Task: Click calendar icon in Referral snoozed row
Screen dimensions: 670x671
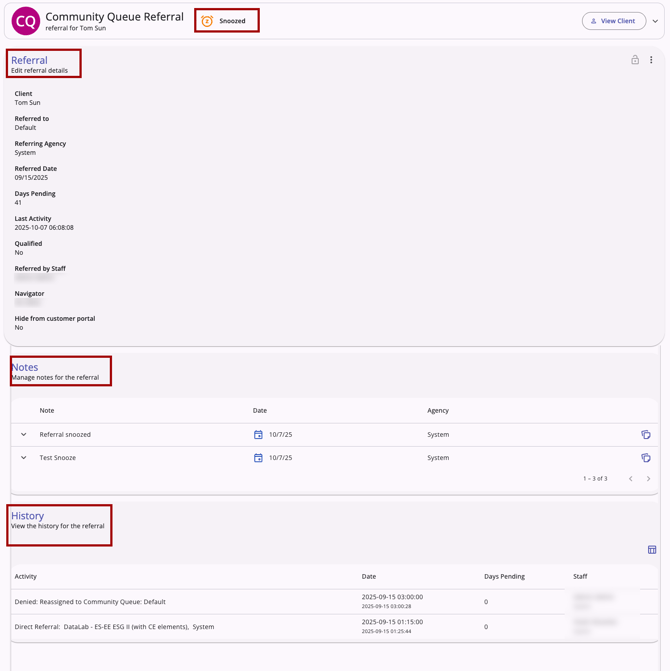Action: tap(258, 435)
